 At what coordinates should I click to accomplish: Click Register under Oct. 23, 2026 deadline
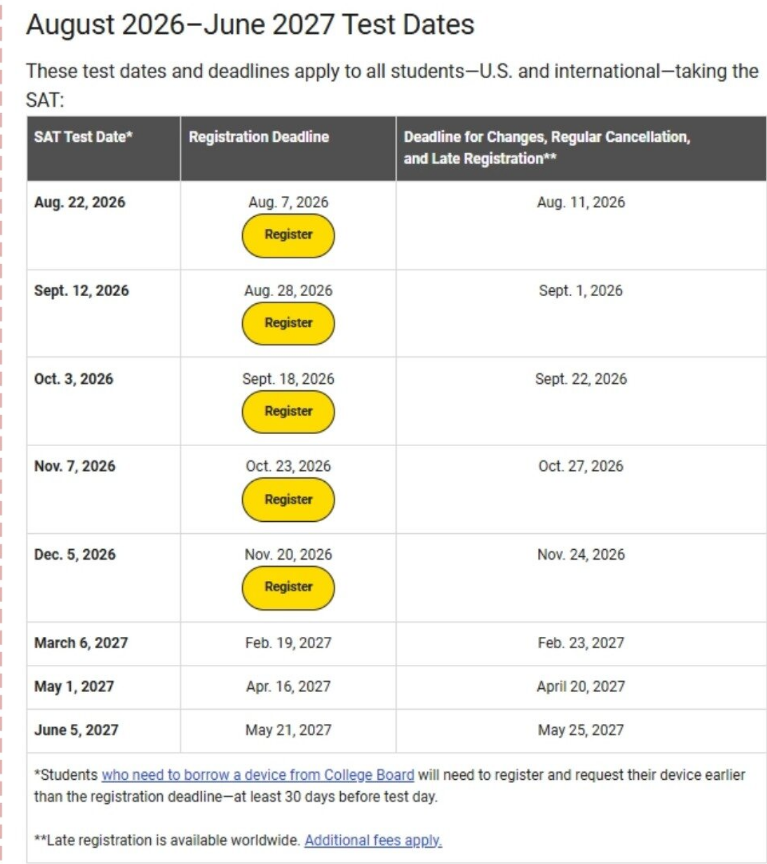[288, 500]
